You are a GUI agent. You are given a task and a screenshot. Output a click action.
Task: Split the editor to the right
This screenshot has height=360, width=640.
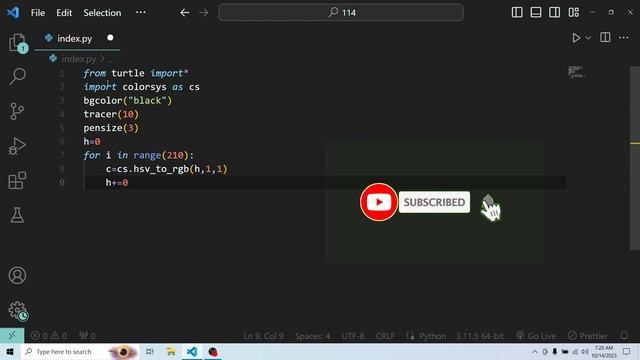click(x=605, y=38)
